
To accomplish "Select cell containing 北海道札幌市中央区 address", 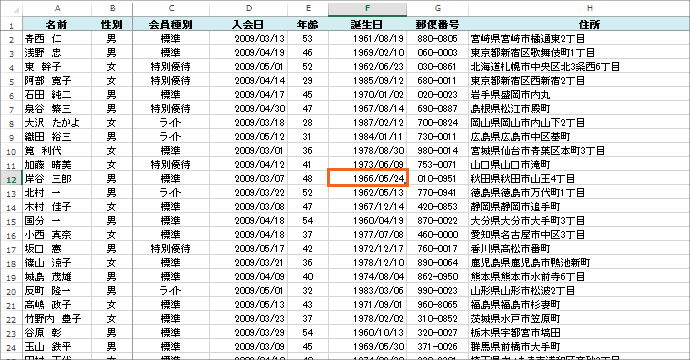I will pyautogui.click(x=579, y=66).
